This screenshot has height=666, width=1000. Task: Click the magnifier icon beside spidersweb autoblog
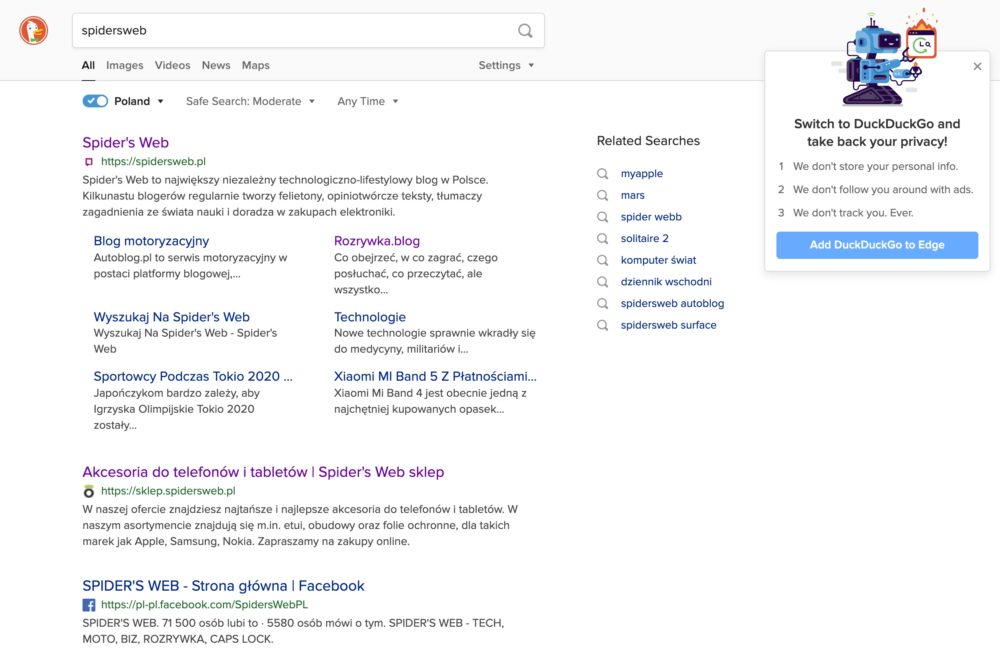click(x=603, y=304)
